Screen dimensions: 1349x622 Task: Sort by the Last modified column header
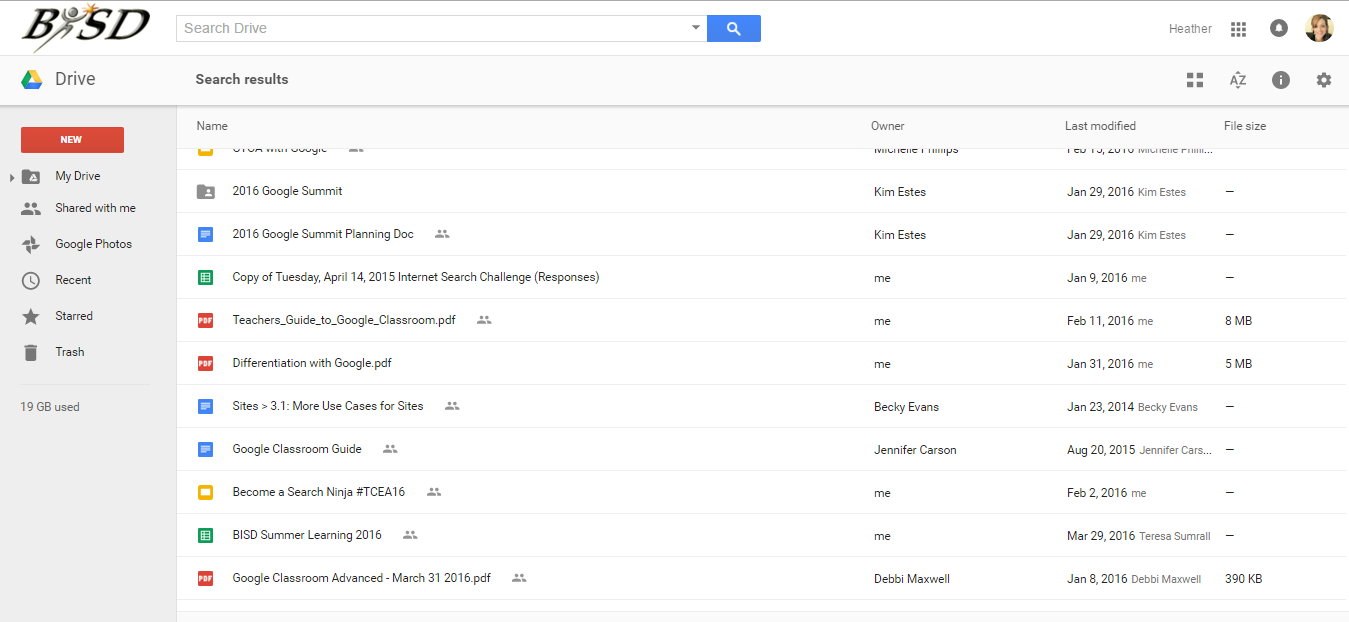tap(1100, 126)
